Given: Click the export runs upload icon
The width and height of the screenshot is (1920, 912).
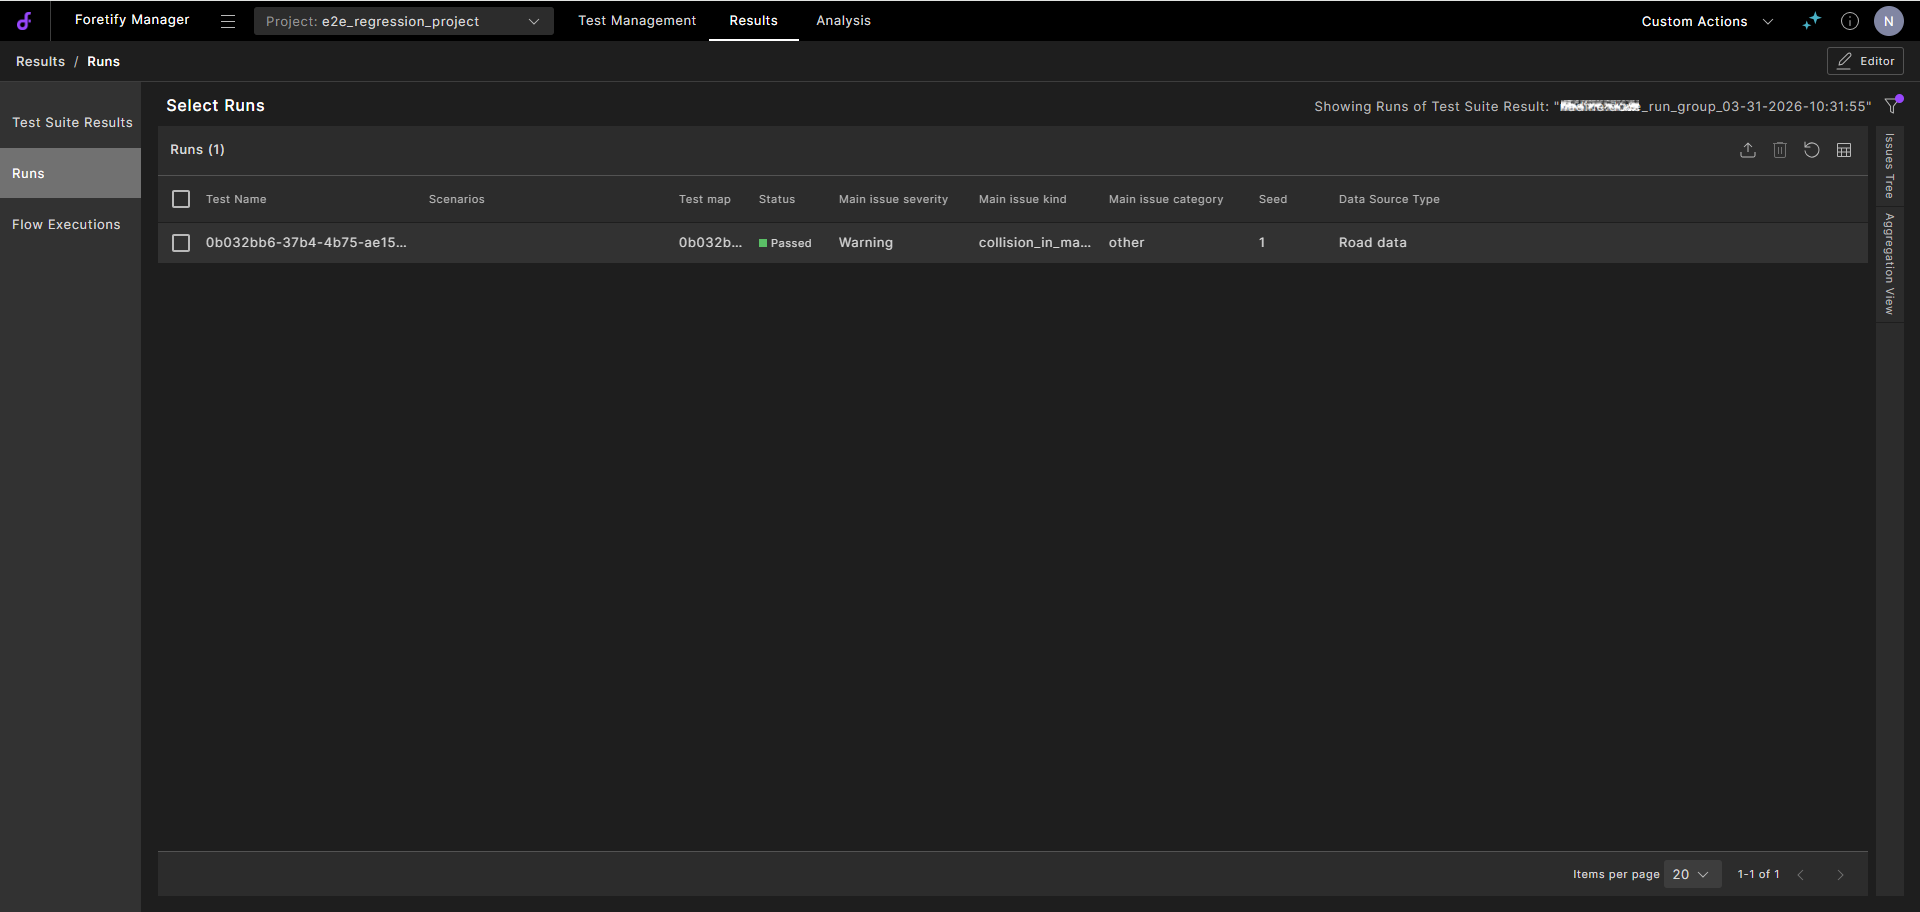Looking at the screenshot, I should pos(1748,150).
